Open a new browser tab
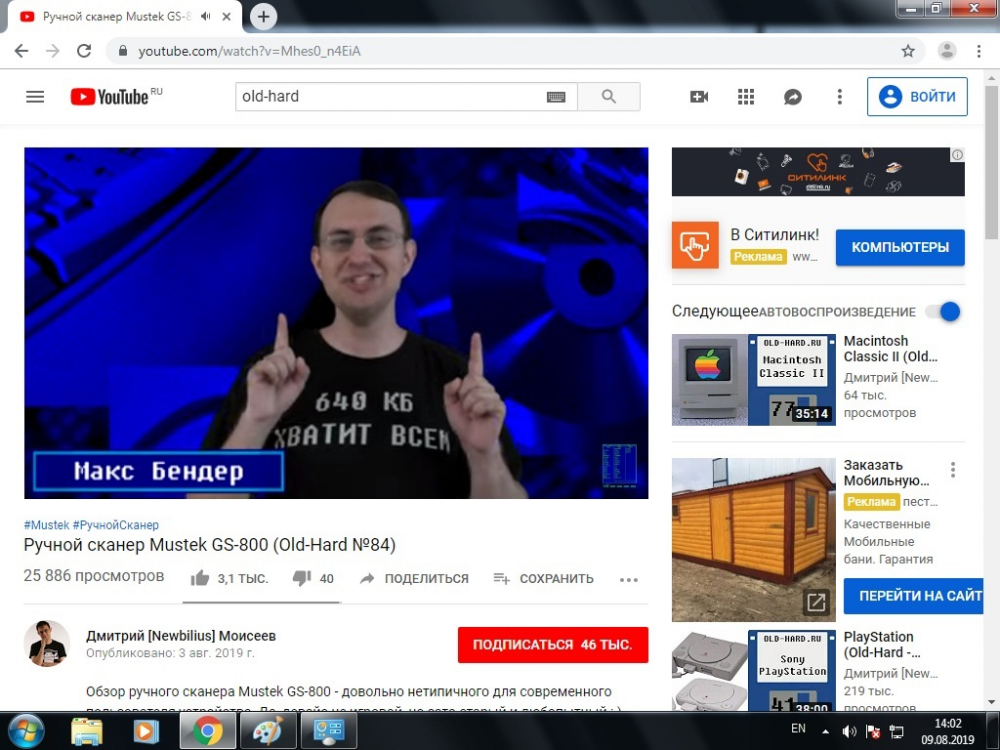 [x=264, y=17]
